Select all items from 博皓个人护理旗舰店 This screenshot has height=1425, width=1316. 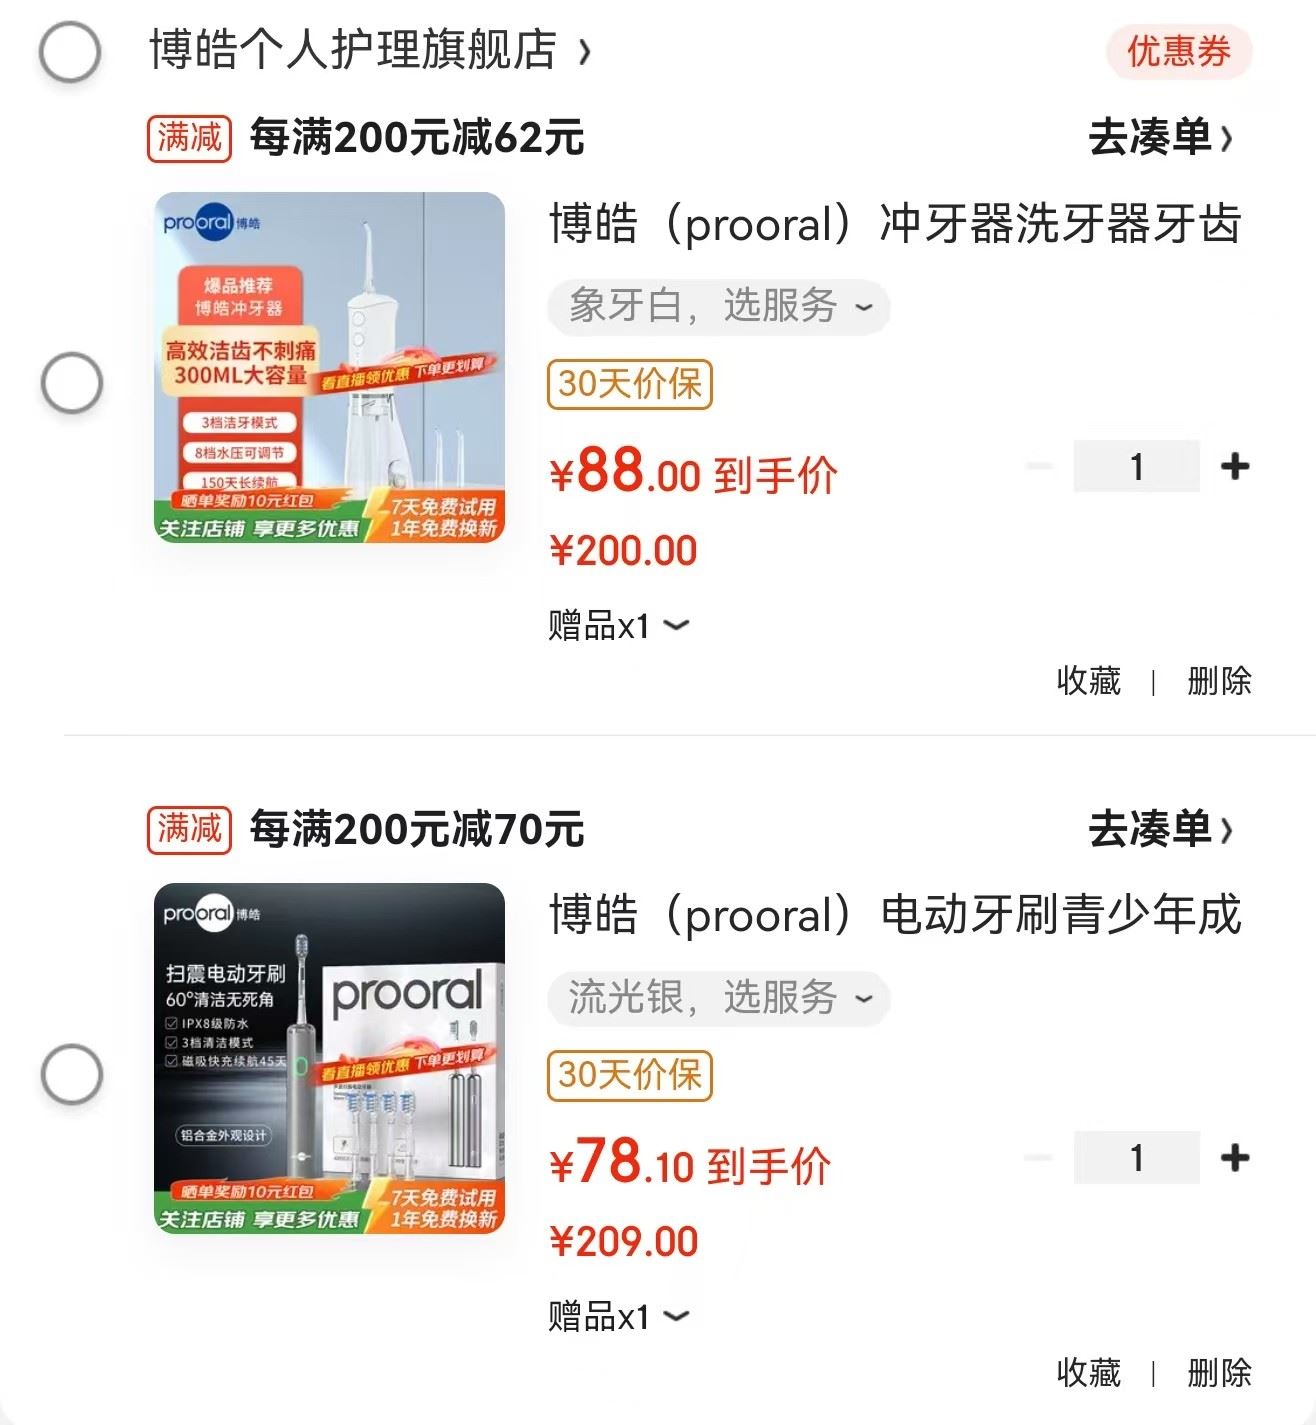point(70,51)
